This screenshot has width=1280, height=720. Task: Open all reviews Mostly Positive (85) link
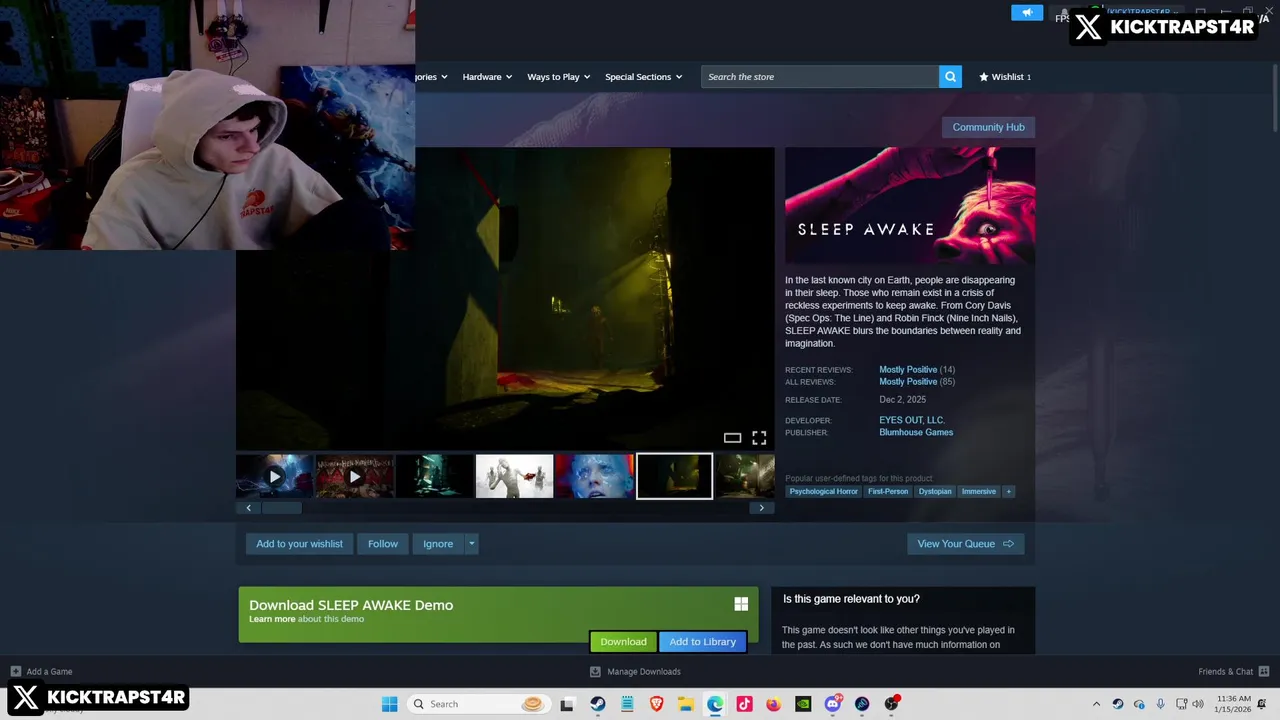917,382
